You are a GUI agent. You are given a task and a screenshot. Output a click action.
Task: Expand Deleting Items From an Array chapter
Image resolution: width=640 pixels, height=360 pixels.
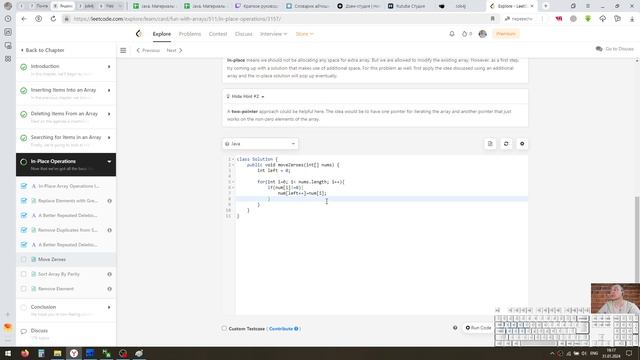tap(109, 114)
